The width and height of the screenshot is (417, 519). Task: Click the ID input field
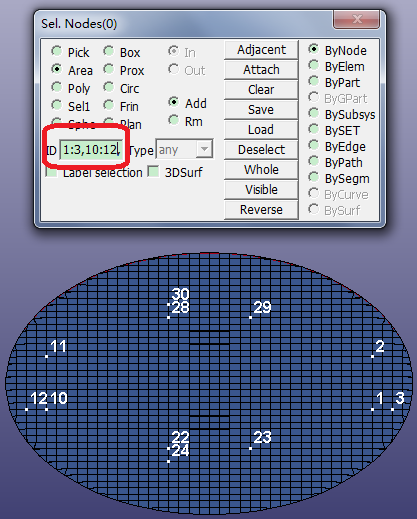click(91, 150)
